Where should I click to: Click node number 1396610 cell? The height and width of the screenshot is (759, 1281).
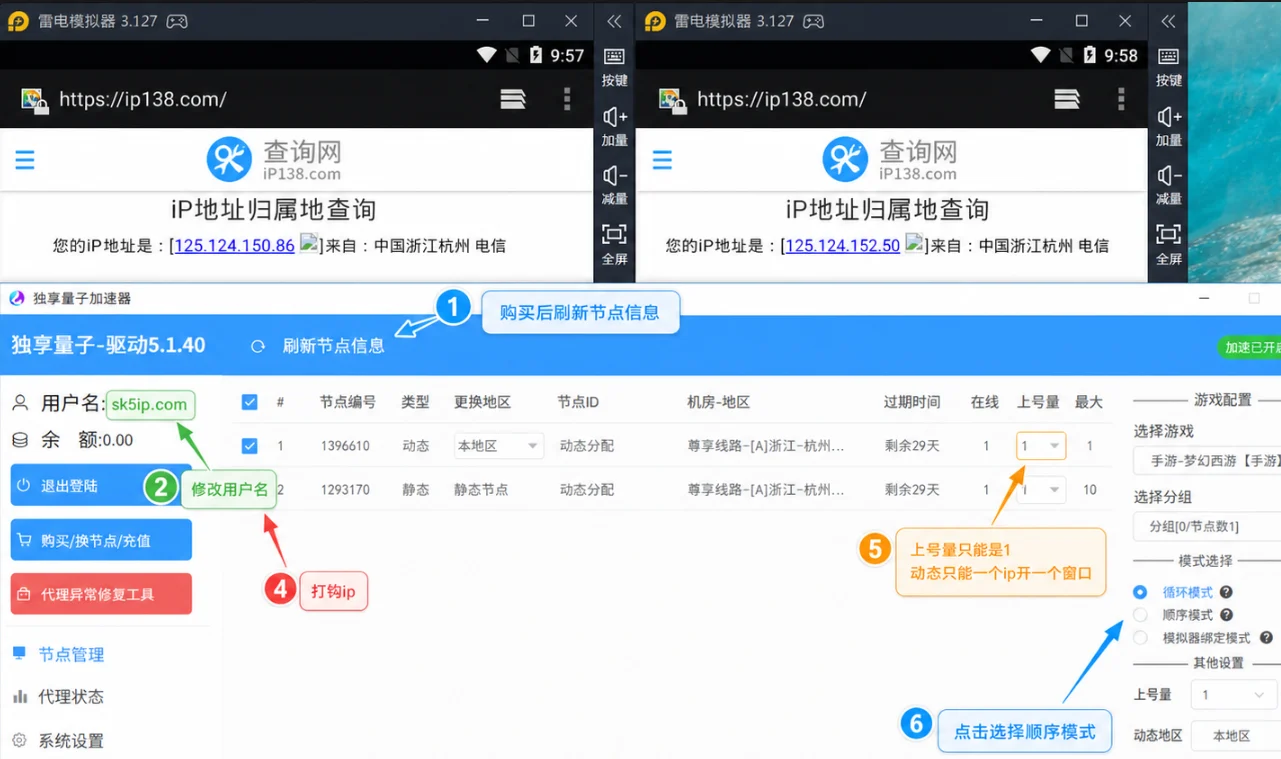pos(345,446)
